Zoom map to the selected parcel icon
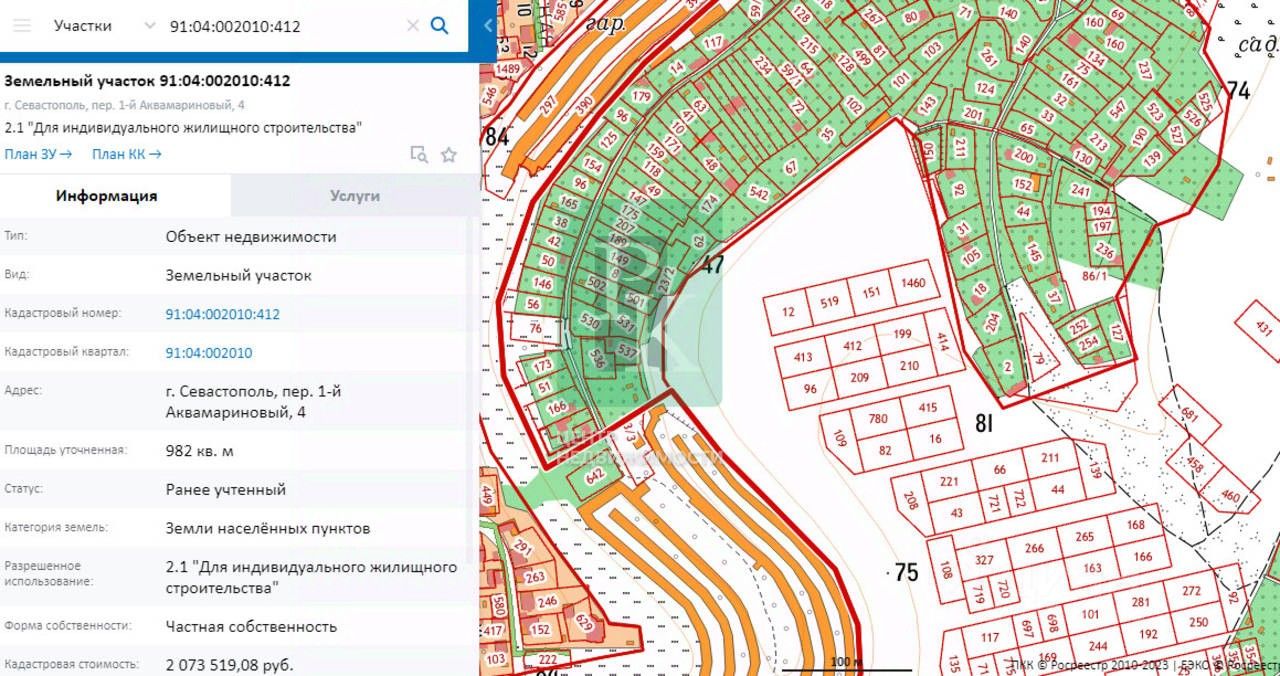The image size is (1280, 676). [419, 154]
